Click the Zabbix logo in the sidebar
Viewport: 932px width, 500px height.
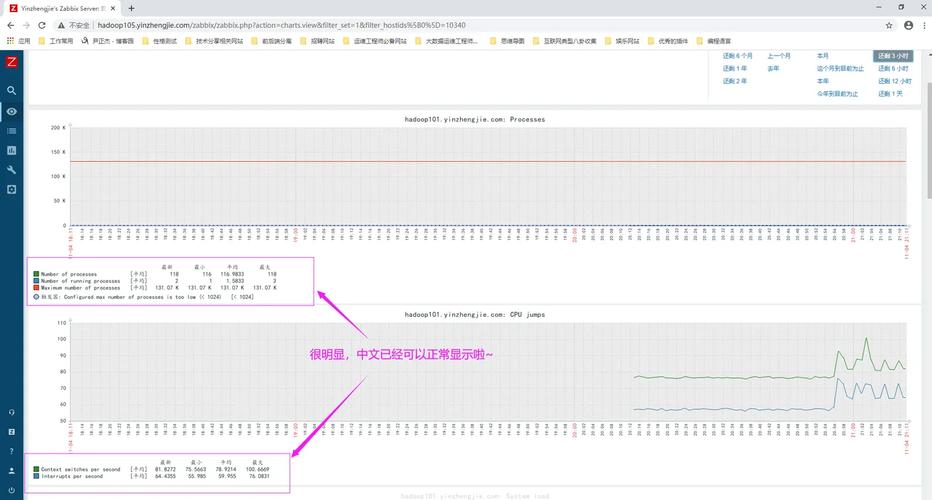coord(11,62)
